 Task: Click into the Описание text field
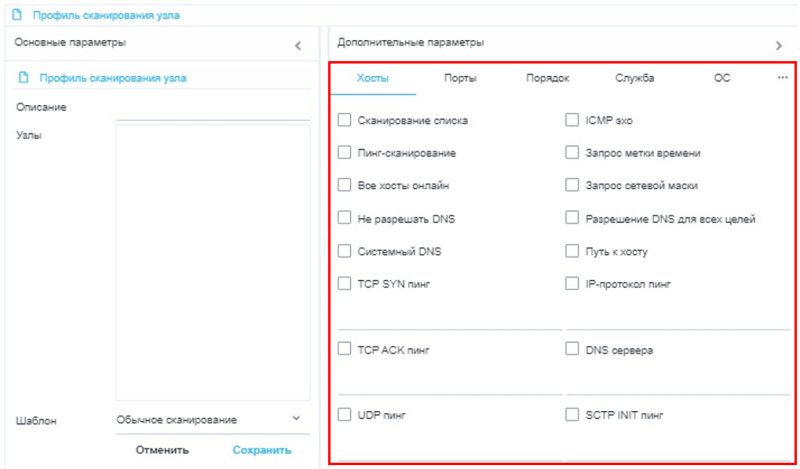coord(210,108)
